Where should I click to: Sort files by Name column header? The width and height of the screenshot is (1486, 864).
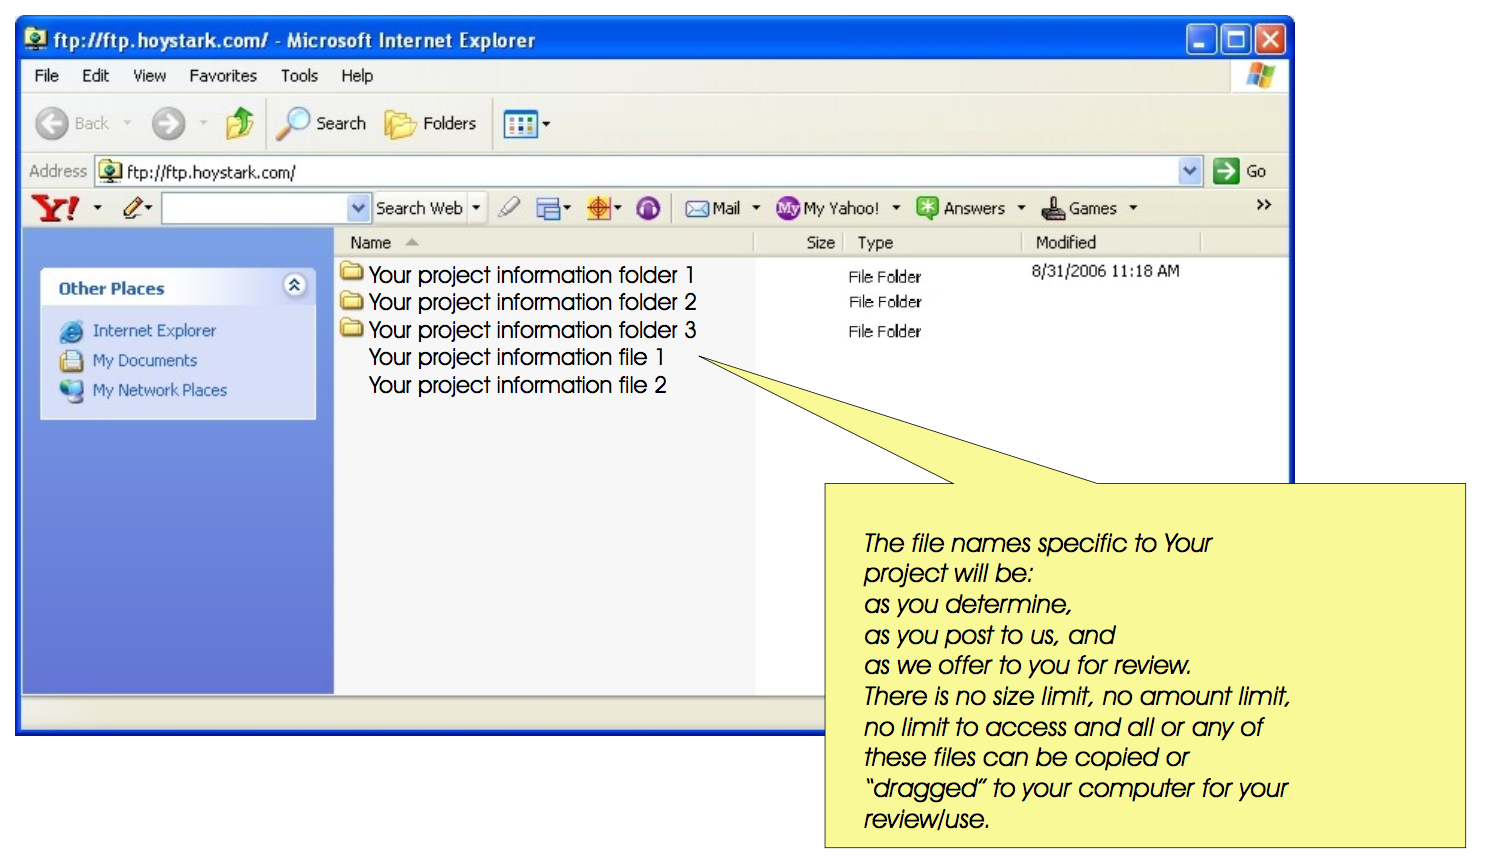tap(371, 242)
